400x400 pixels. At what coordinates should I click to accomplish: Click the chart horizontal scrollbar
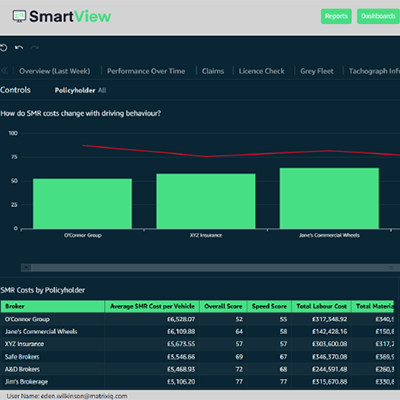click(x=210, y=267)
